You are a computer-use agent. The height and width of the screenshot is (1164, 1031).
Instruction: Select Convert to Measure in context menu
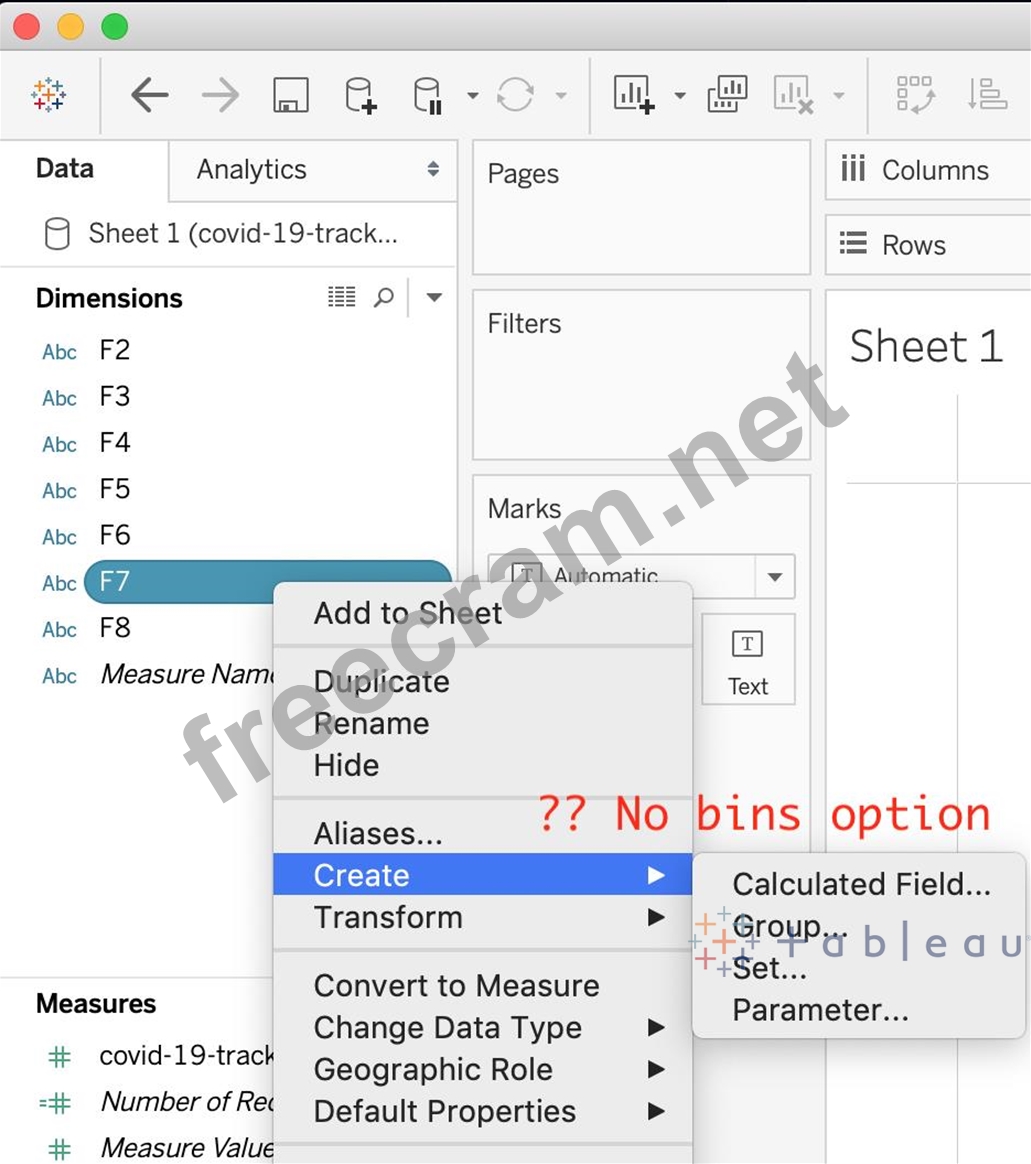pyautogui.click(x=456, y=986)
